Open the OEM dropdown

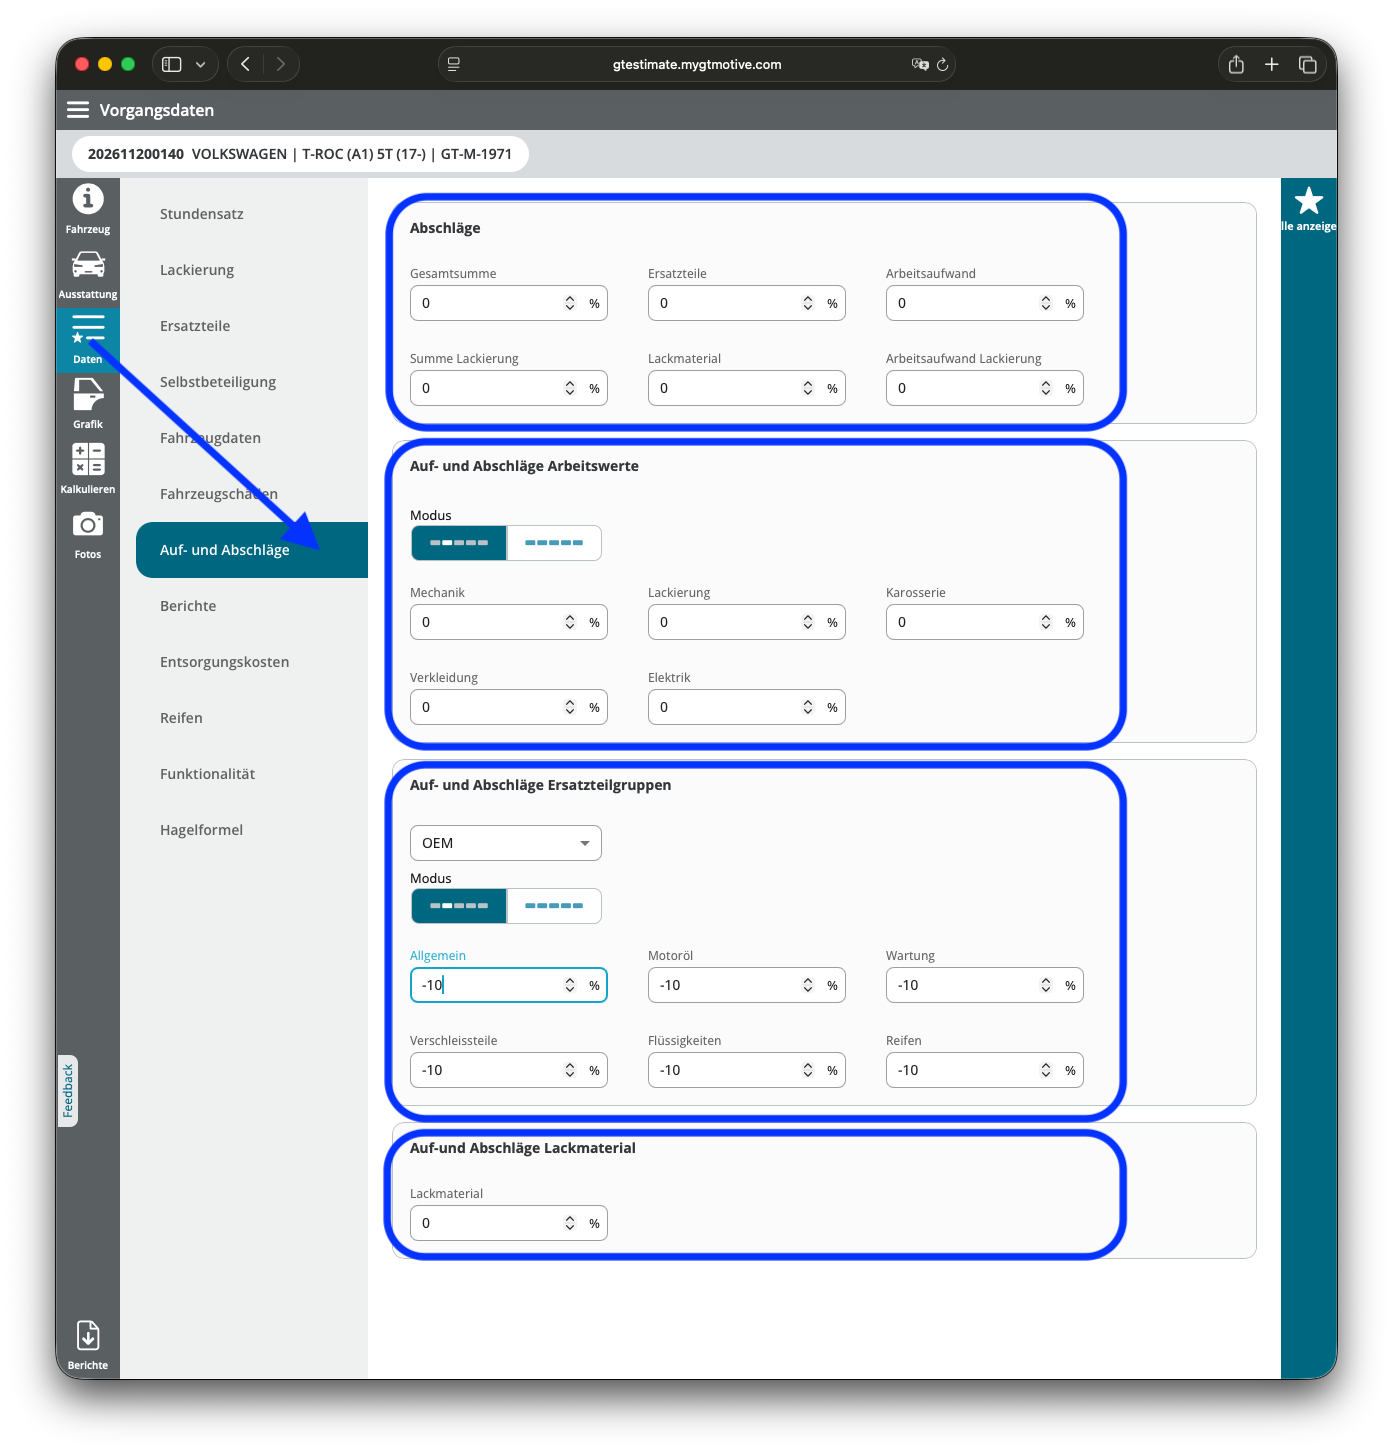coord(506,843)
